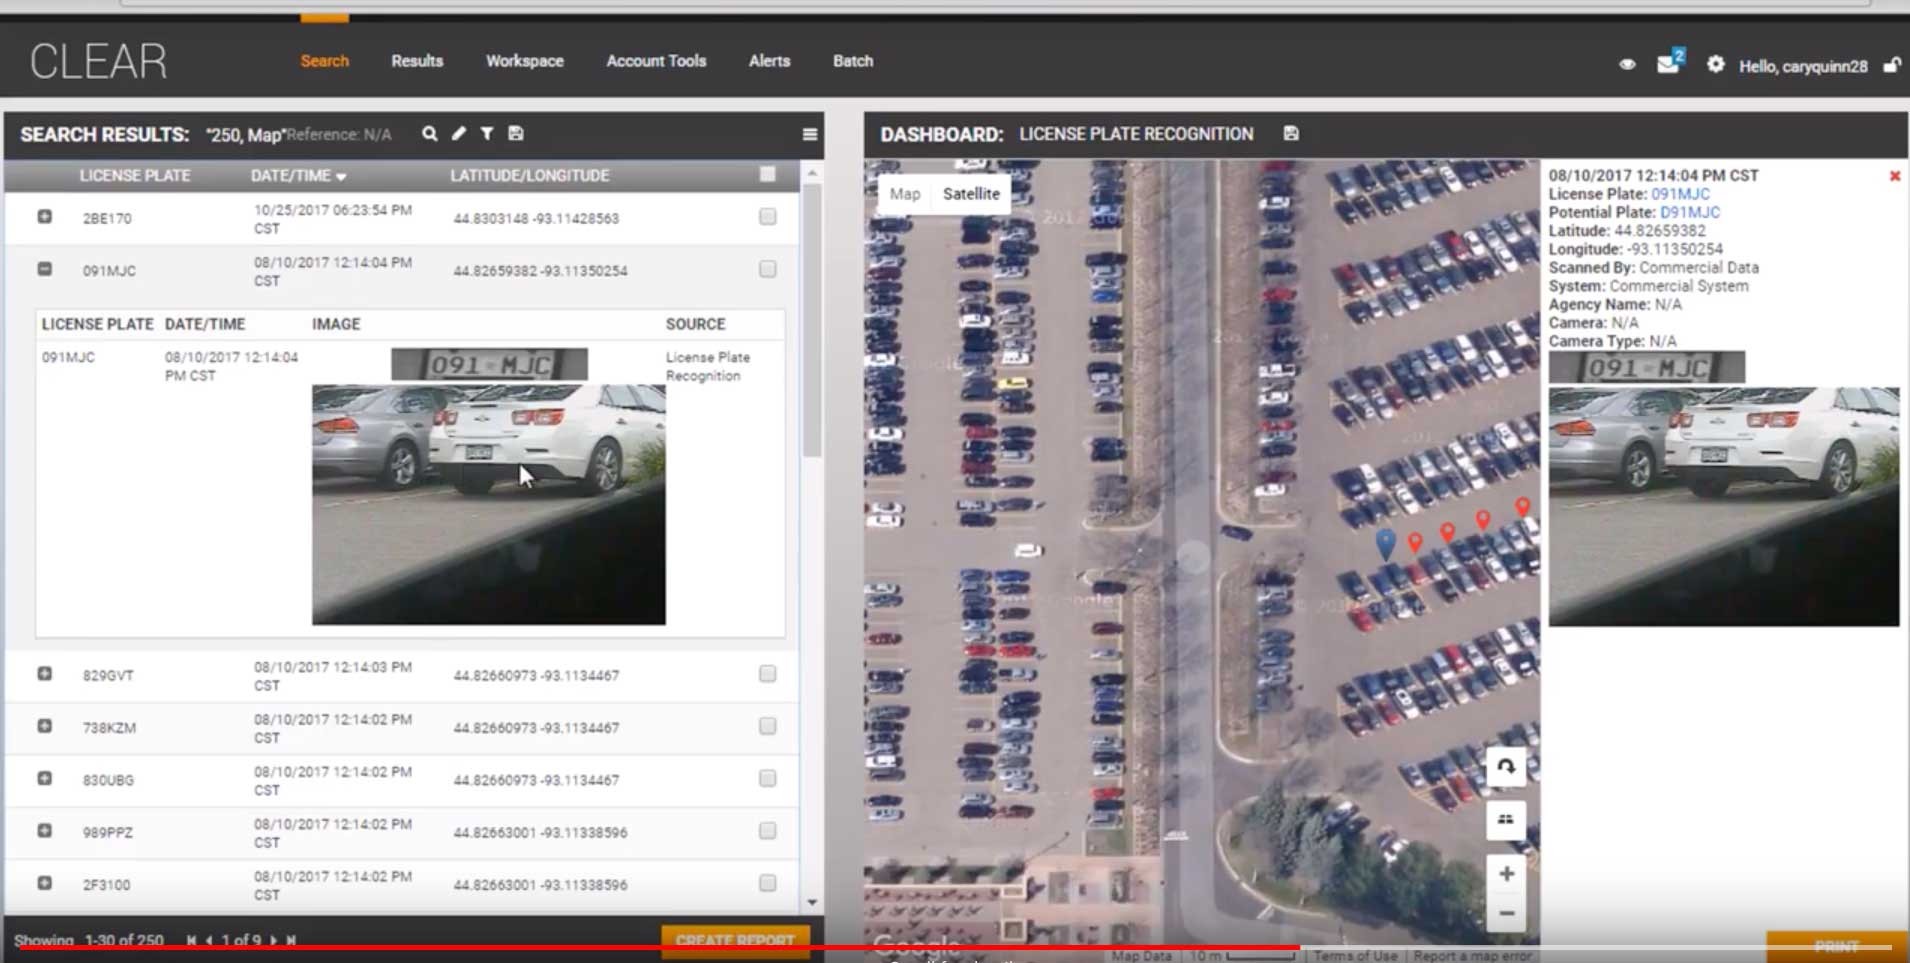Check the box for plate 829GVT
Screen dimensions: 1910x963
coord(767,674)
